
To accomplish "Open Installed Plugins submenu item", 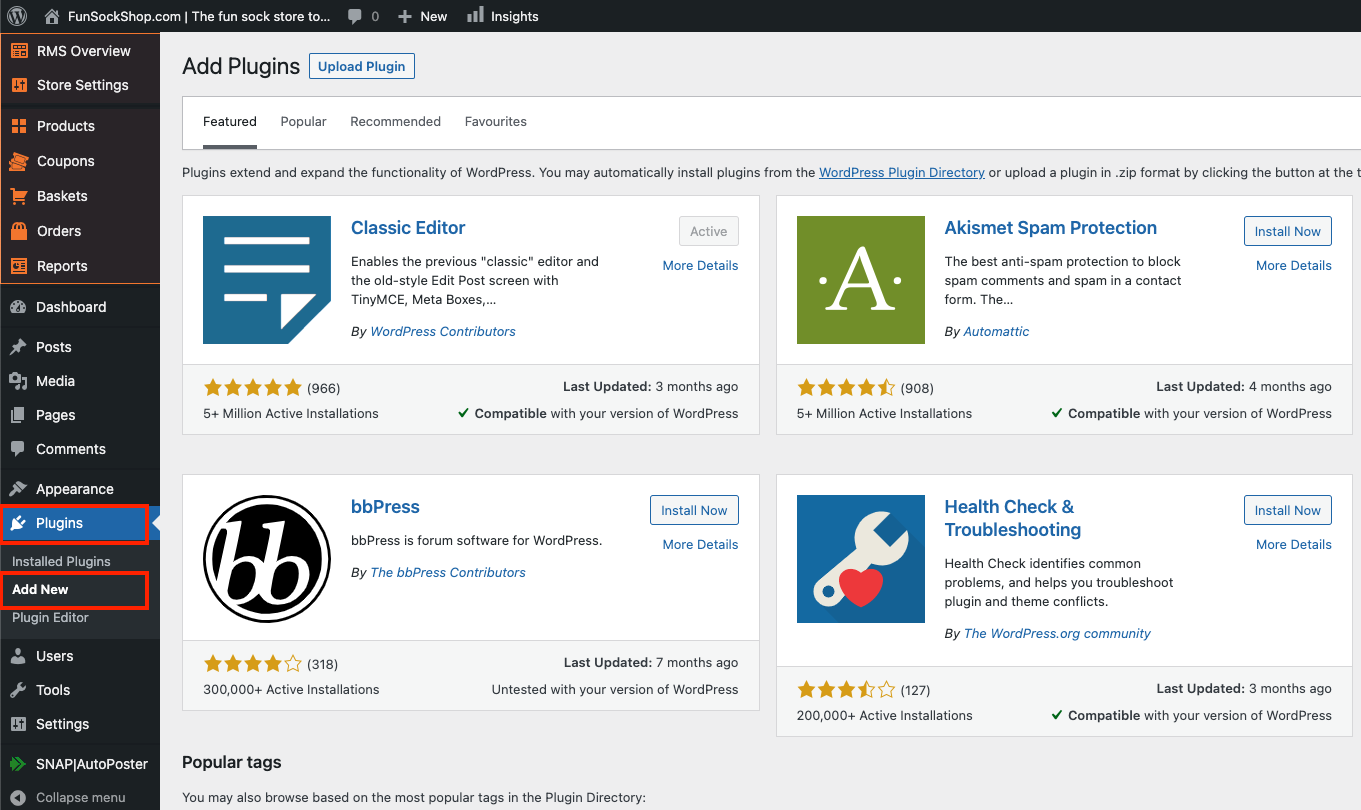I will click(61, 562).
